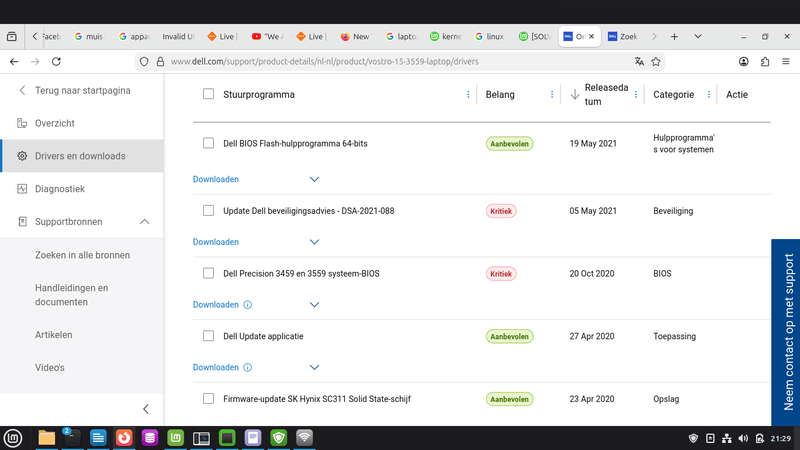Screen dimensions: 800x450
Task: Open the network icon in system tray
Action: click(x=727, y=438)
